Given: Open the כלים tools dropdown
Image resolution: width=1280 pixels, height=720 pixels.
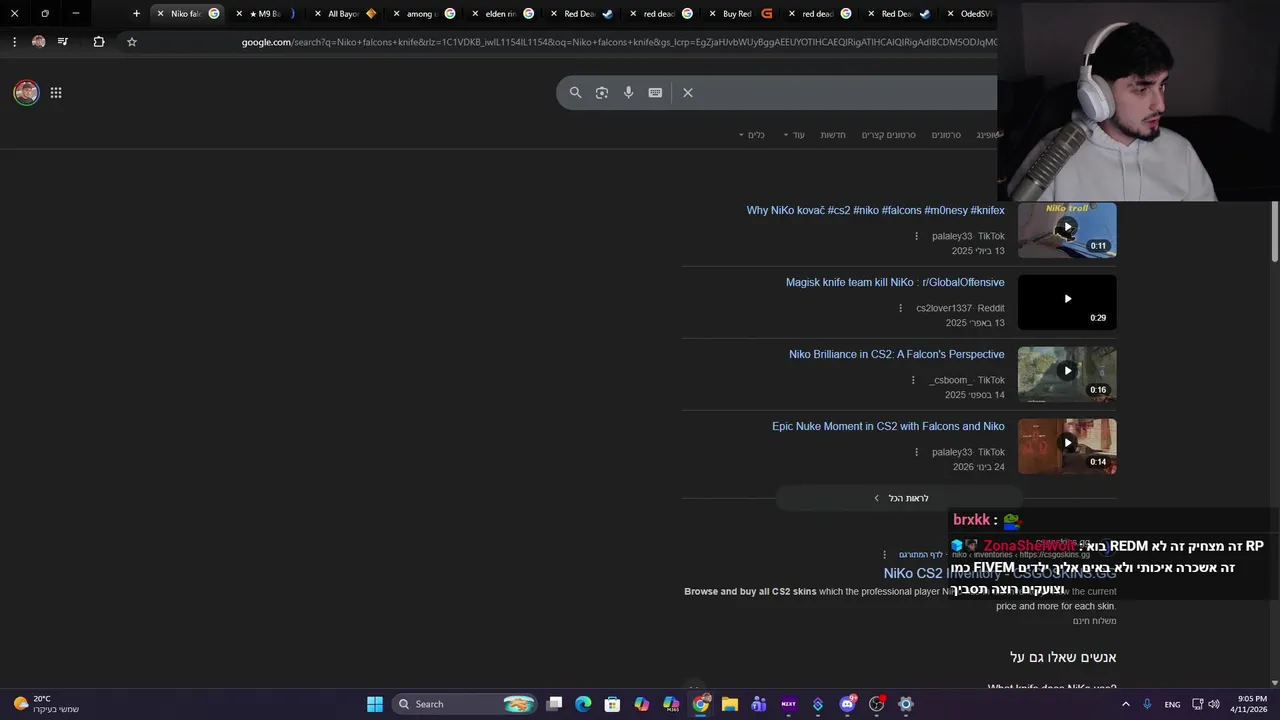Looking at the screenshot, I should 751,135.
